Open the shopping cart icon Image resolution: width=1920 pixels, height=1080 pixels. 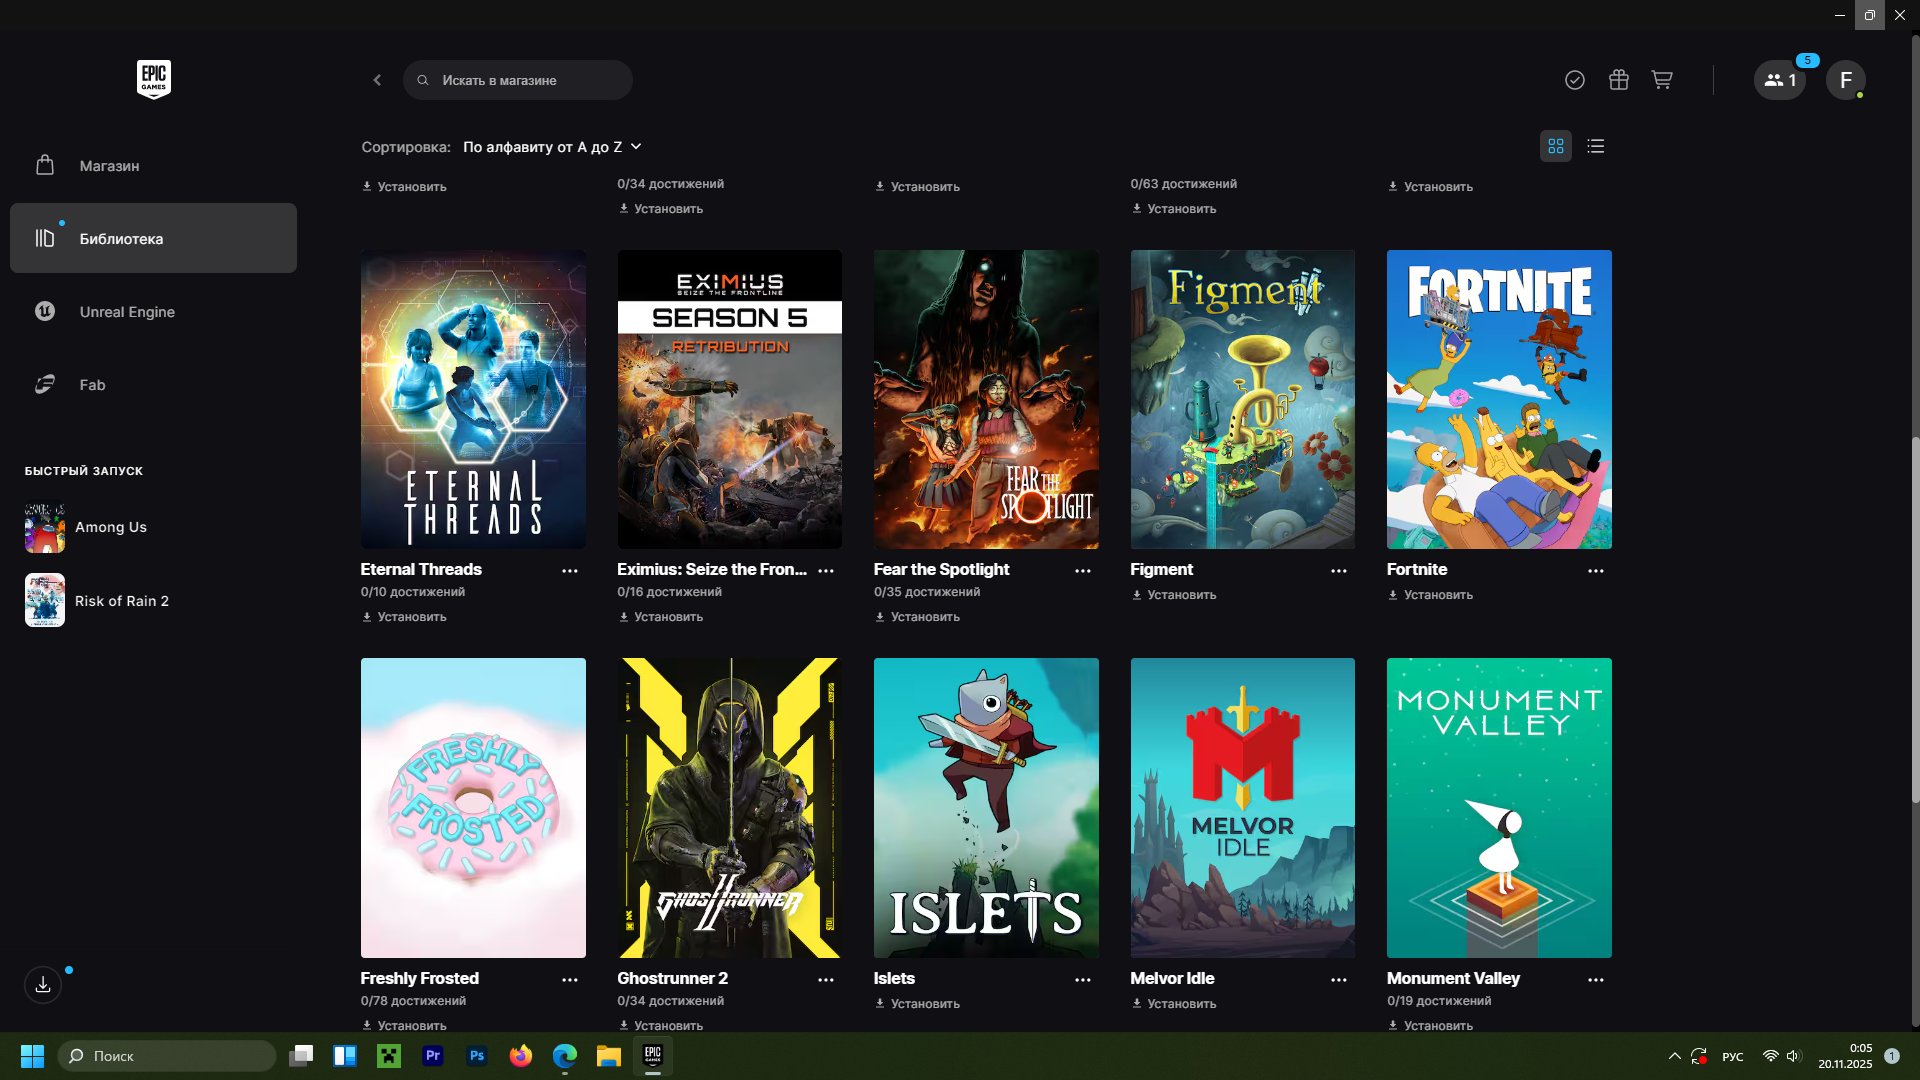click(1662, 80)
